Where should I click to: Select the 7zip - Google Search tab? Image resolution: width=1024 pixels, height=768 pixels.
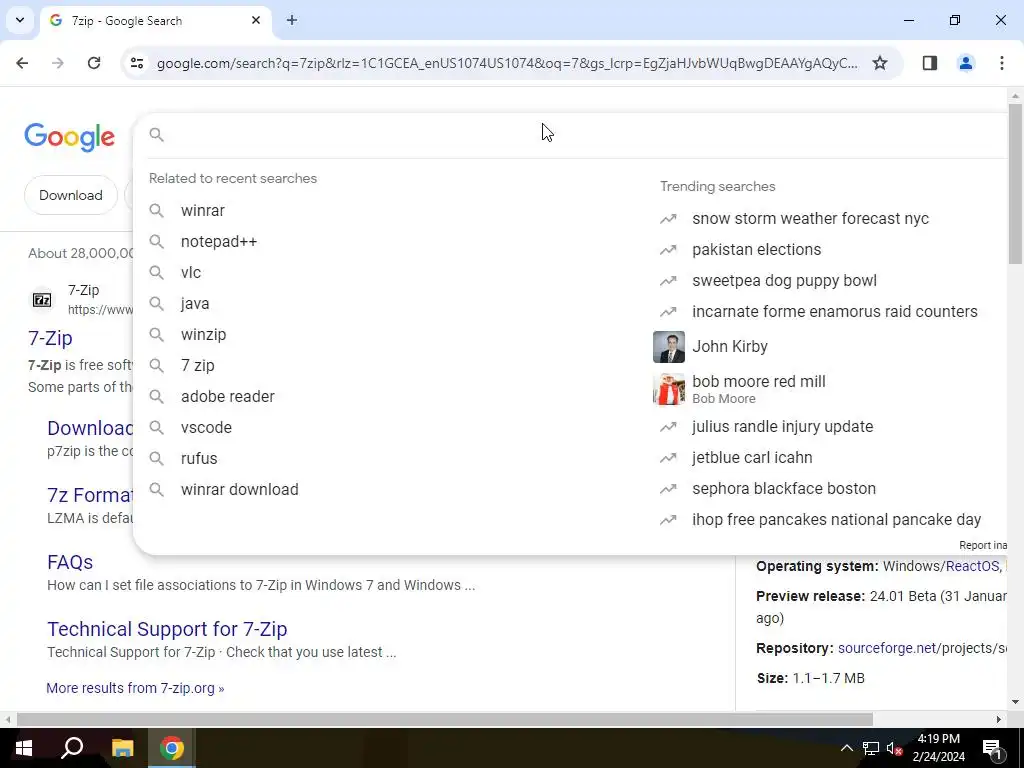[155, 20]
